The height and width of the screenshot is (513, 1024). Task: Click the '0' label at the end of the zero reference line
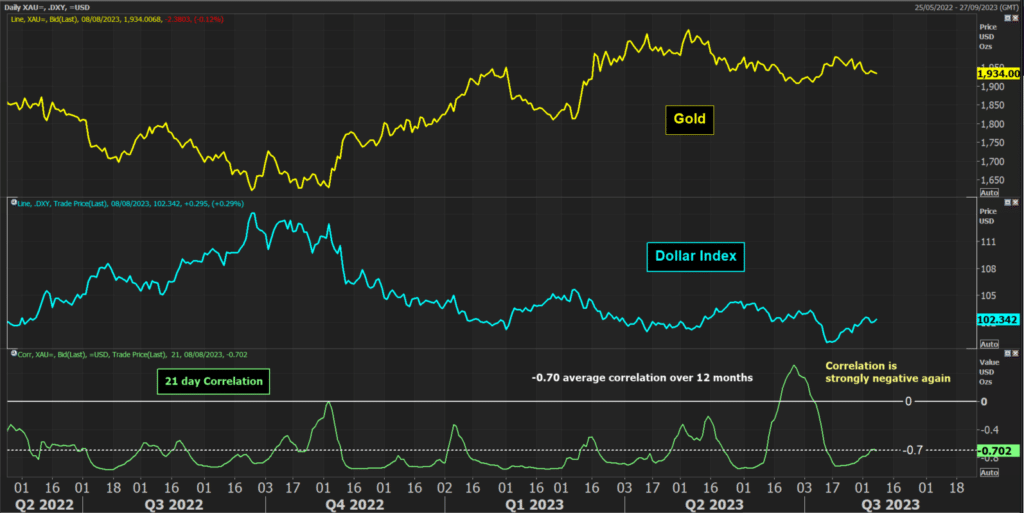(908, 401)
